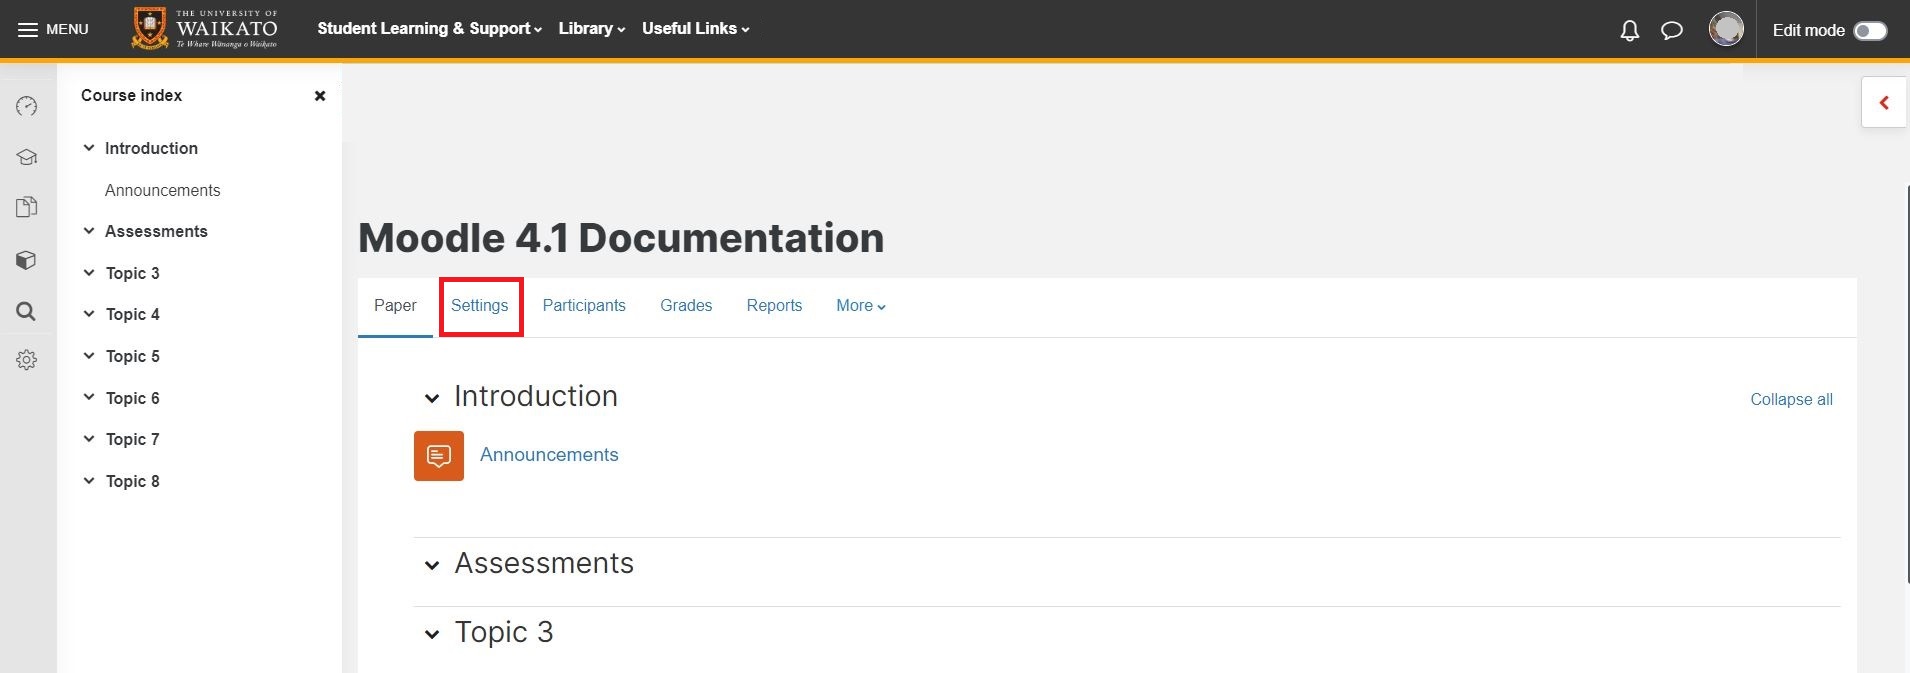This screenshot has width=1910, height=673.
Task: Click the graduation cap icon in sidebar
Action: pyautogui.click(x=27, y=157)
